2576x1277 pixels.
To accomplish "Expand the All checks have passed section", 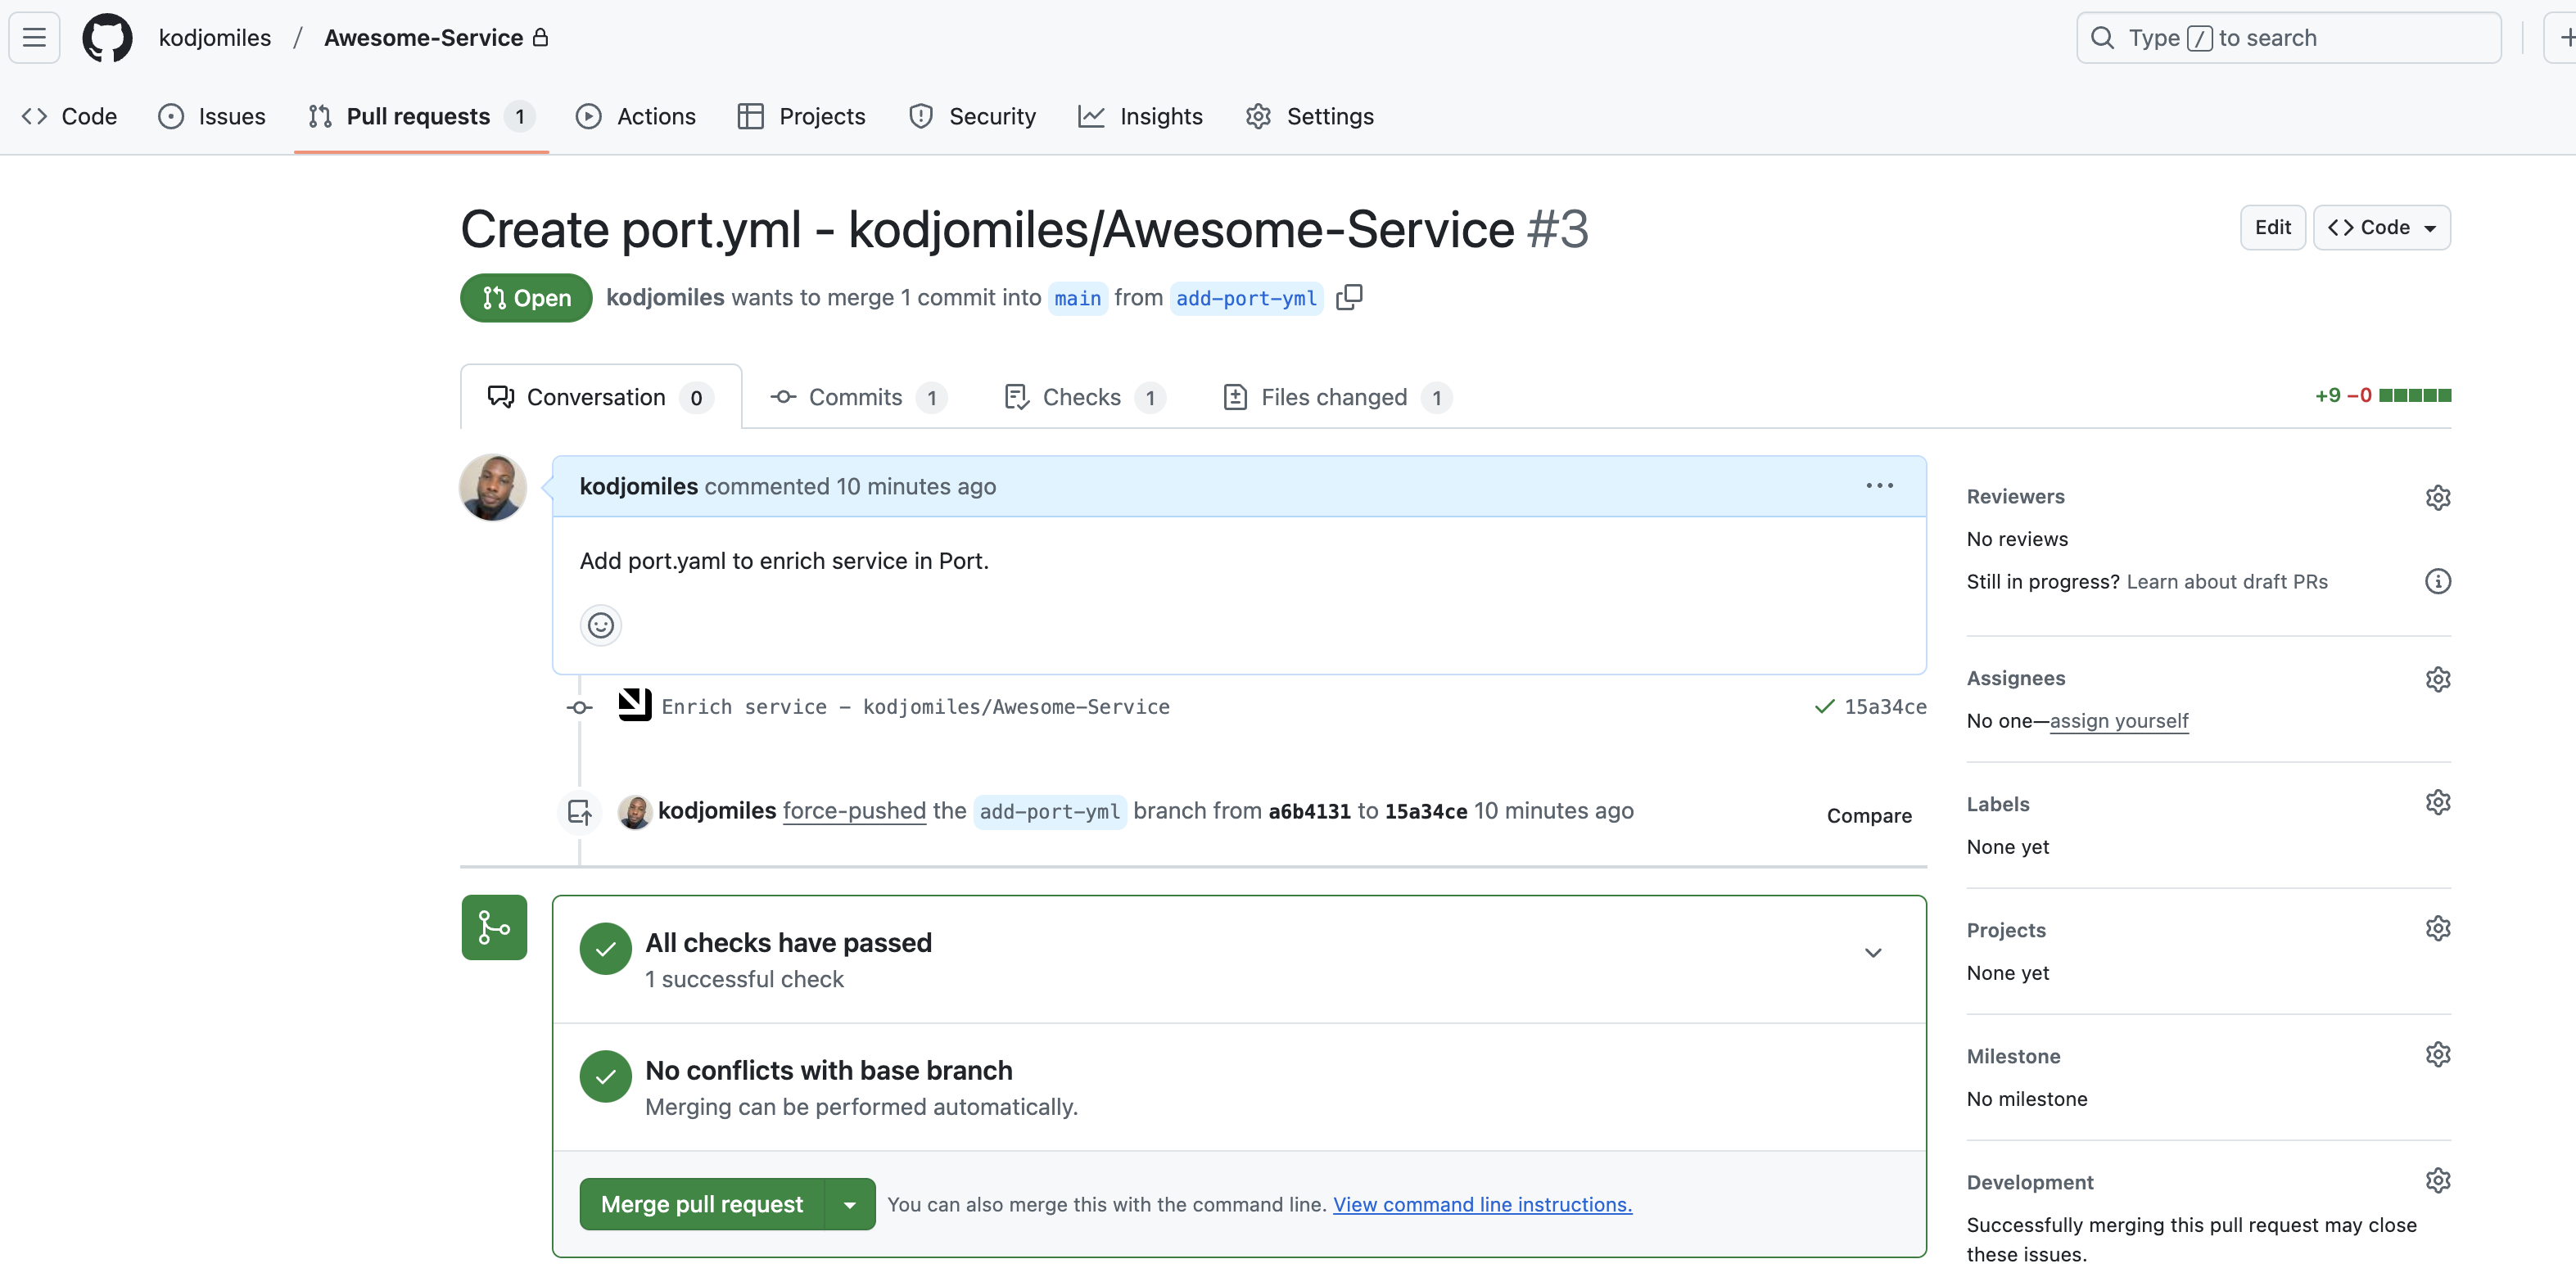I will [1873, 953].
